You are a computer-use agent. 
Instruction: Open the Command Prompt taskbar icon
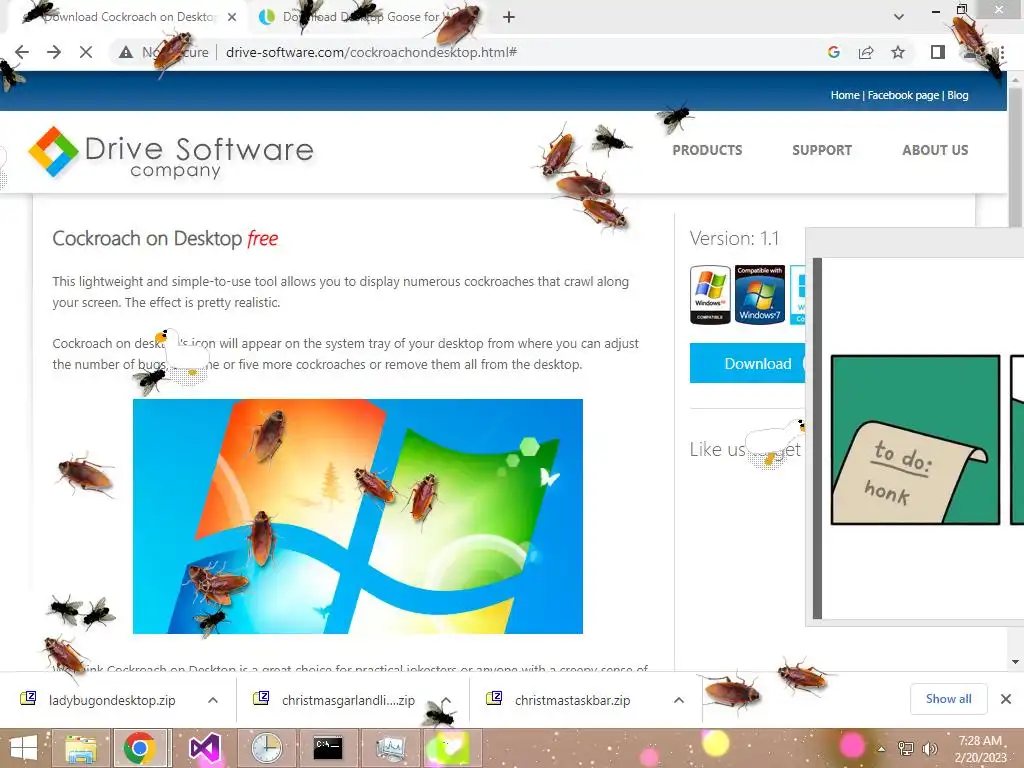coord(328,748)
